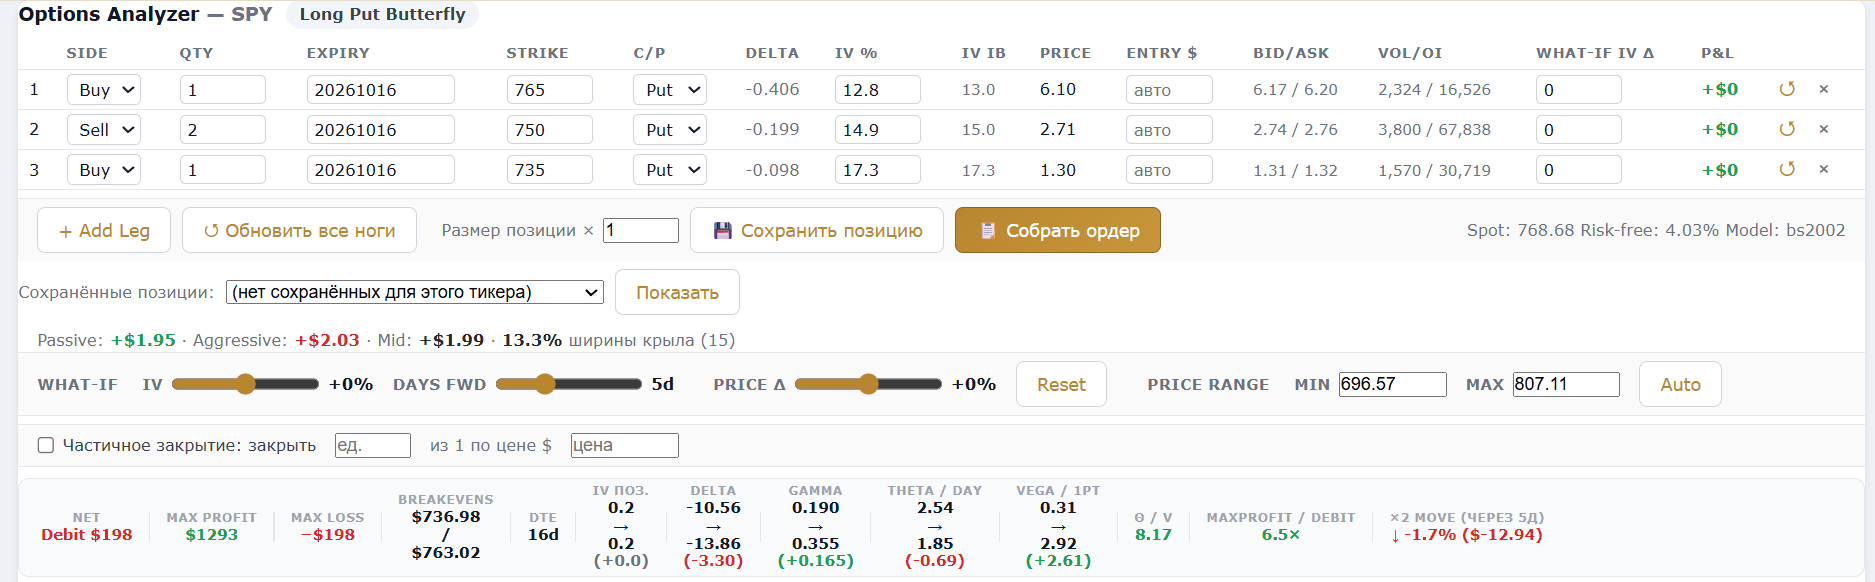Viewport: 1875px width, 582px height.
Task: Save position via floppy disk button
Action: (x=817, y=230)
